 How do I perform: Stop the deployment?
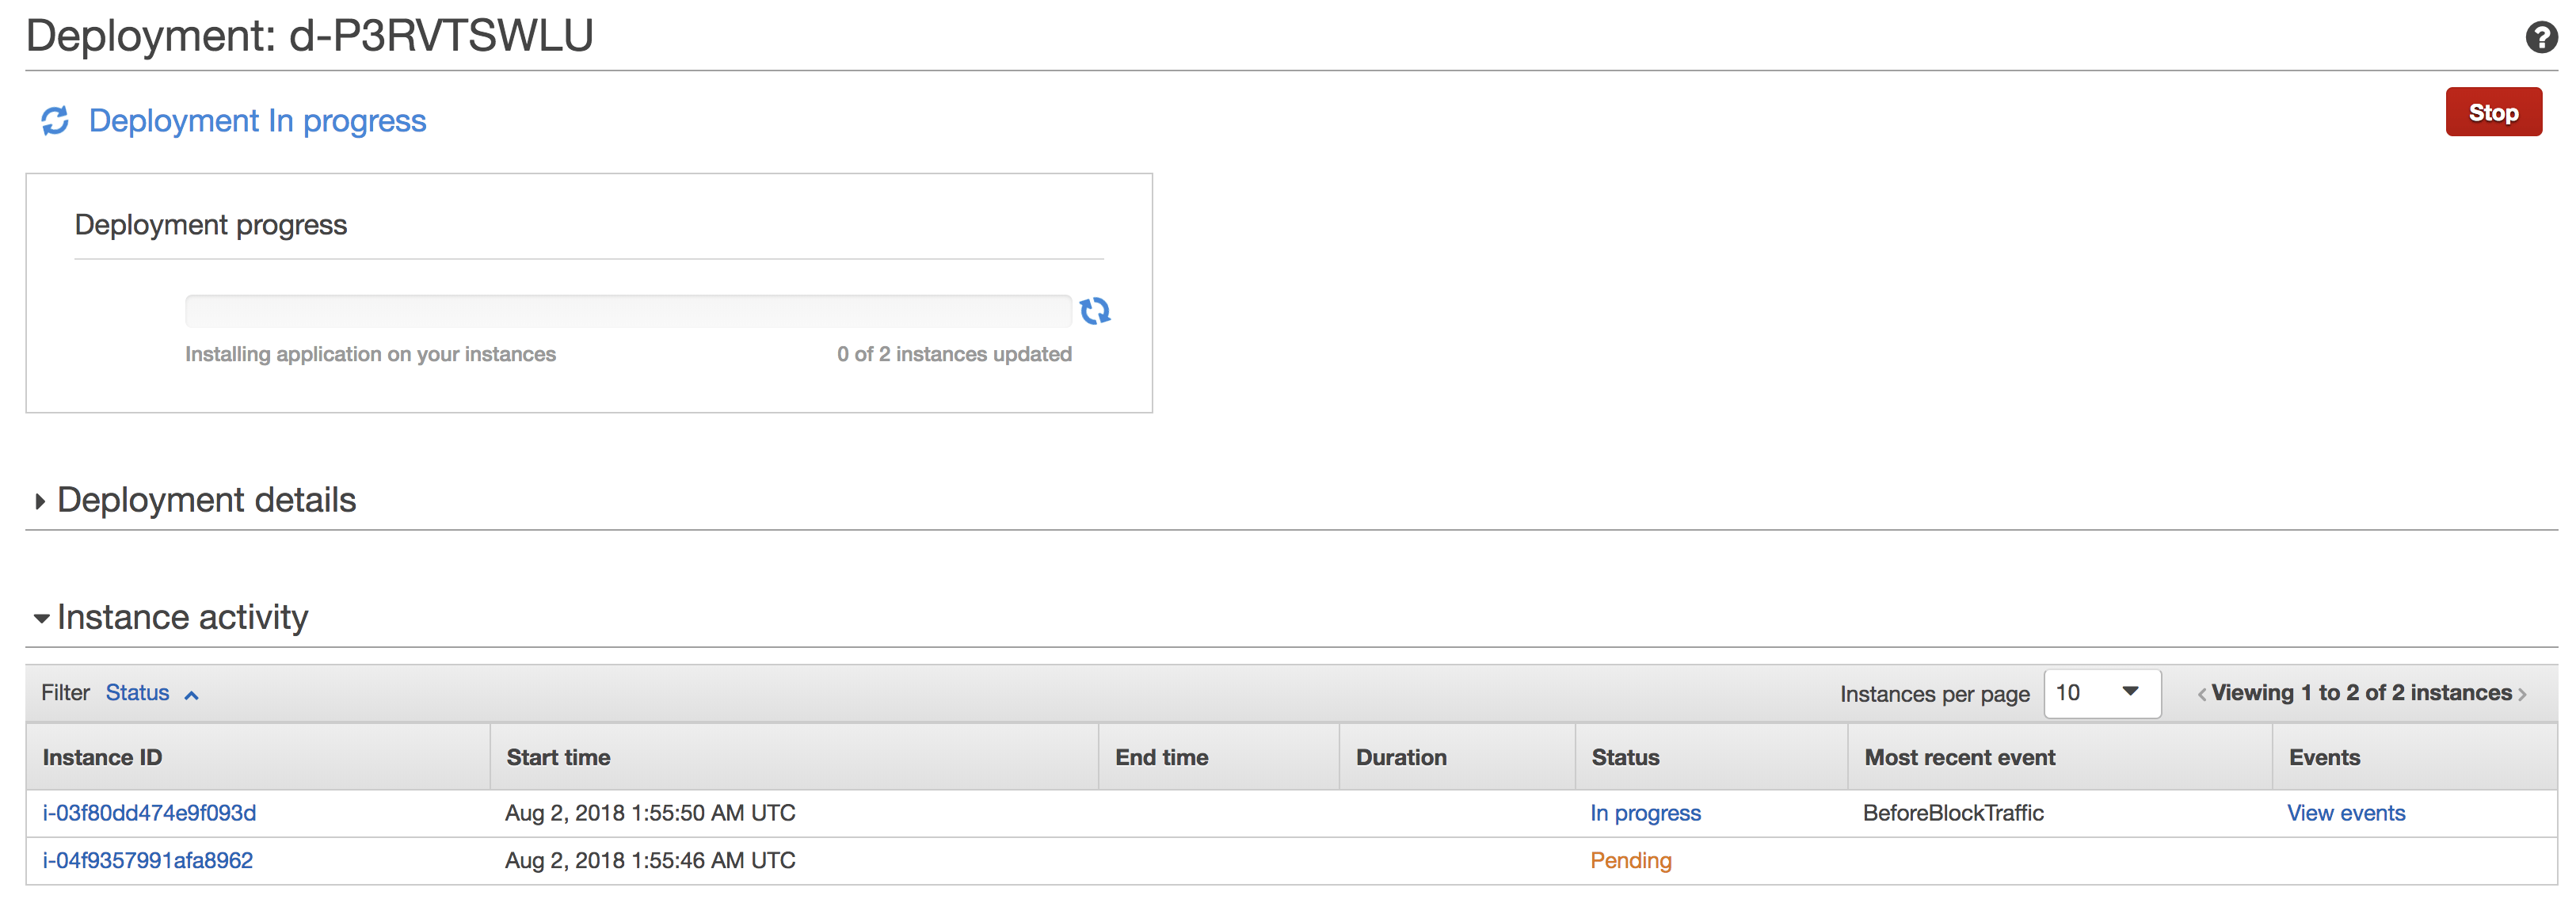point(2492,112)
